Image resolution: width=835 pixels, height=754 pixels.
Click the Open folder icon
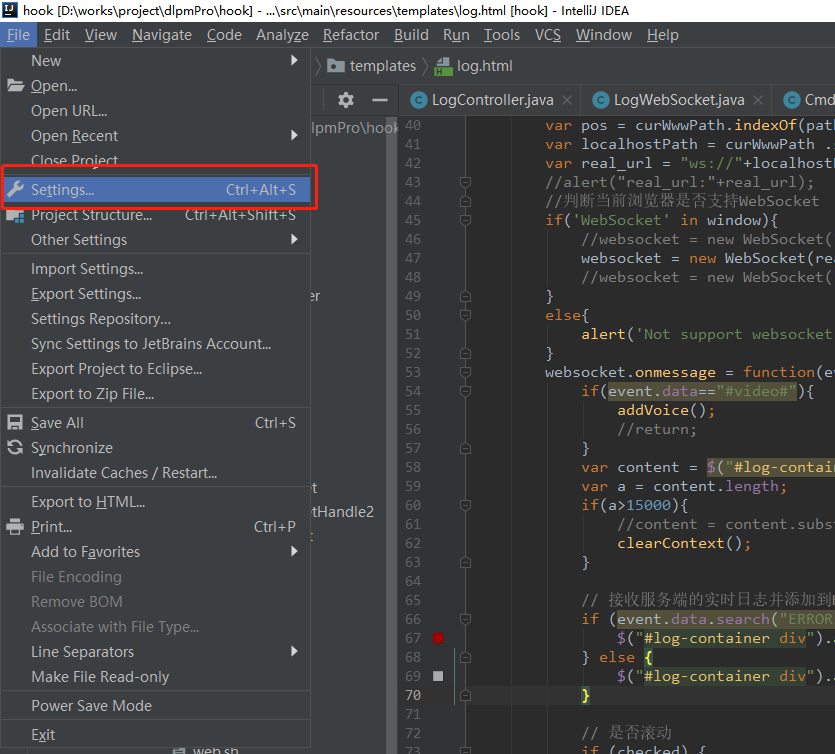click(15, 85)
